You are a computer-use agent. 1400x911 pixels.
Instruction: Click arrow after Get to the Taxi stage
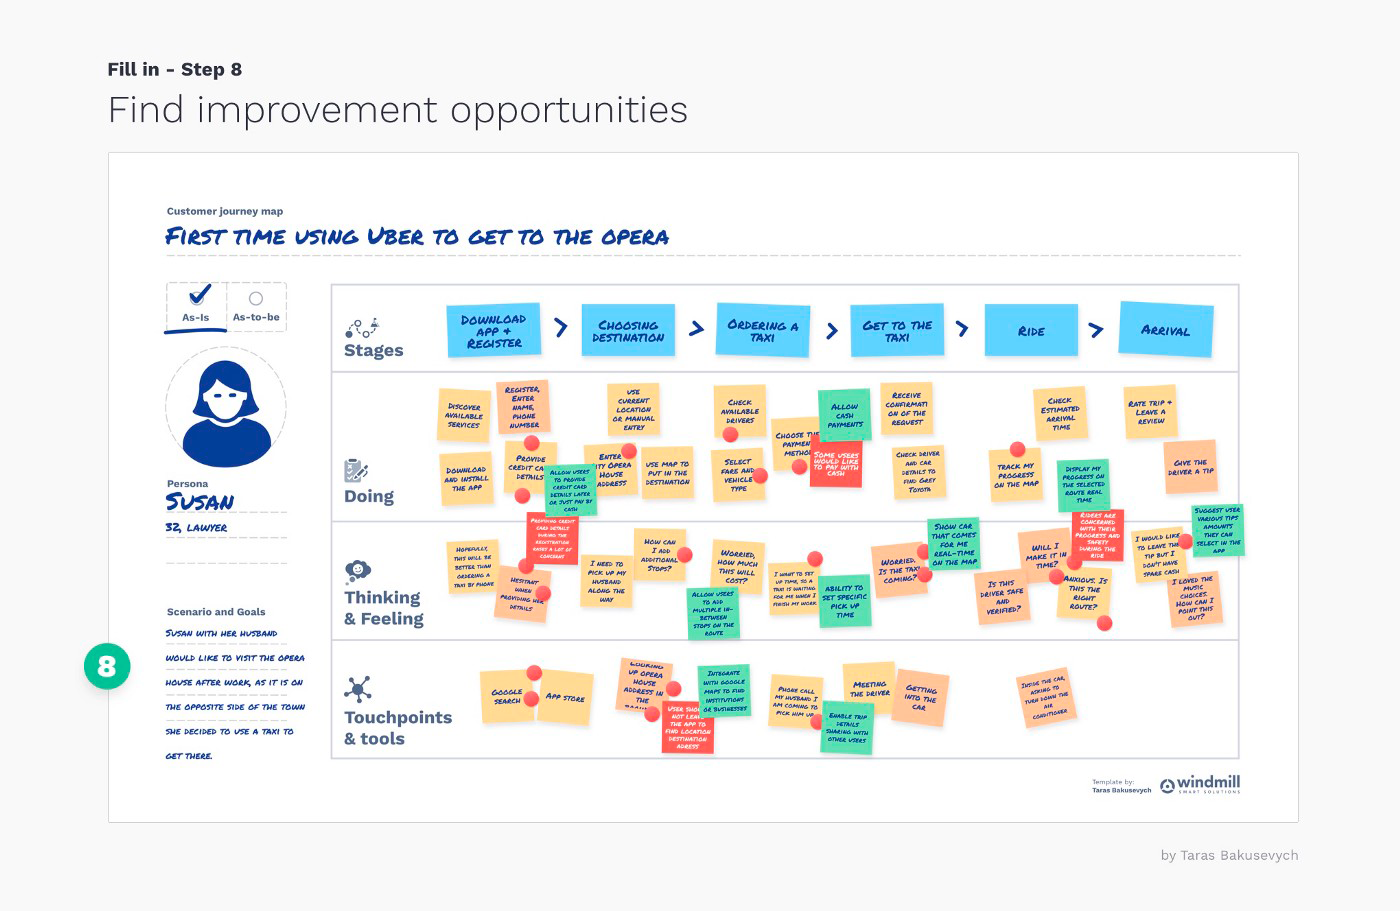coord(962,328)
